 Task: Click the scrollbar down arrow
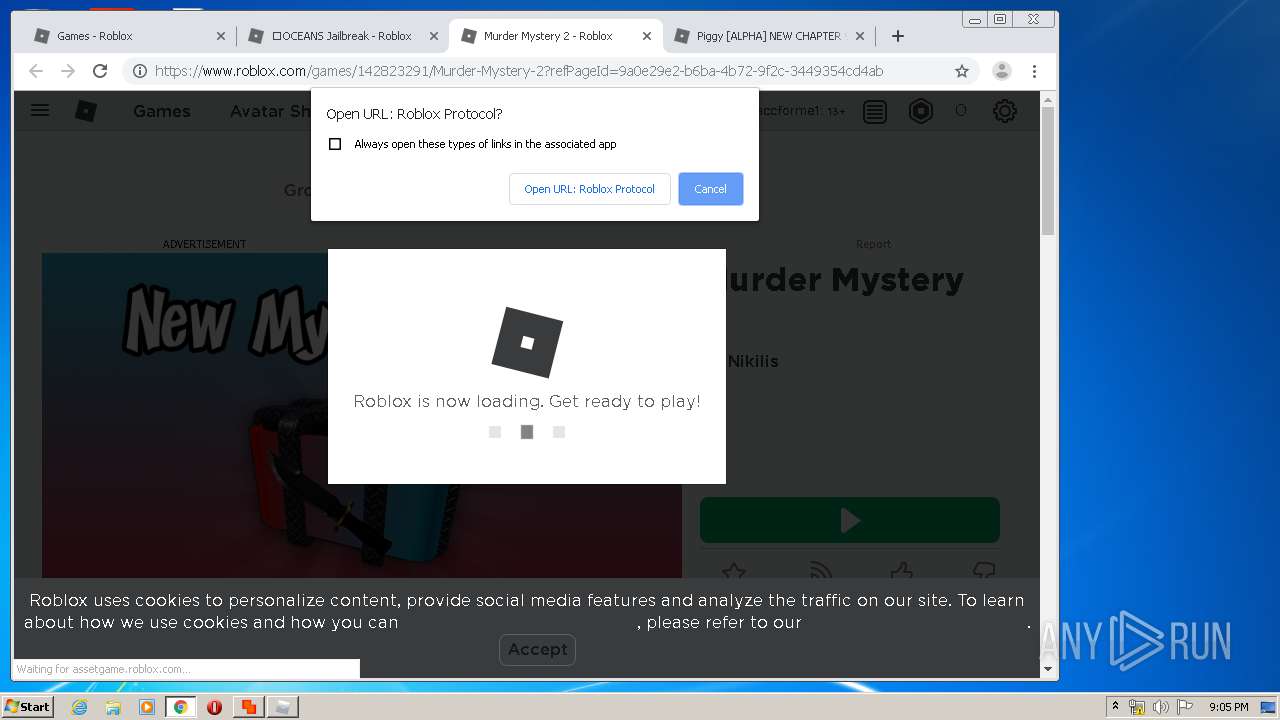coord(1048,669)
